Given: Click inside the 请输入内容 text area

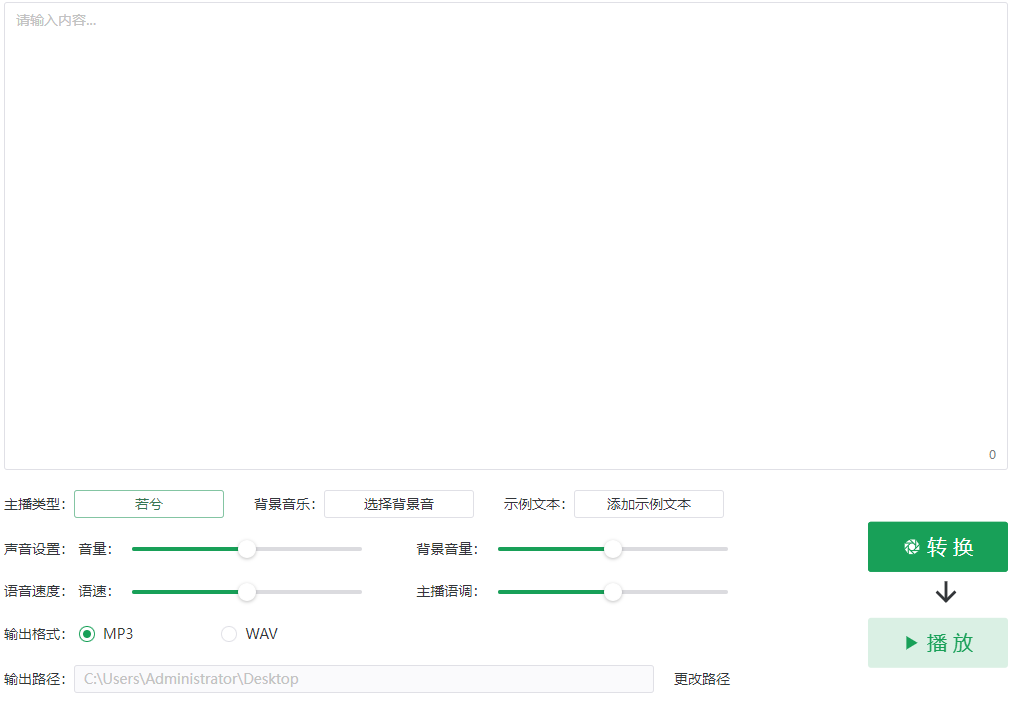Looking at the screenshot, I should pyautogui.click(x=506, y=236).
